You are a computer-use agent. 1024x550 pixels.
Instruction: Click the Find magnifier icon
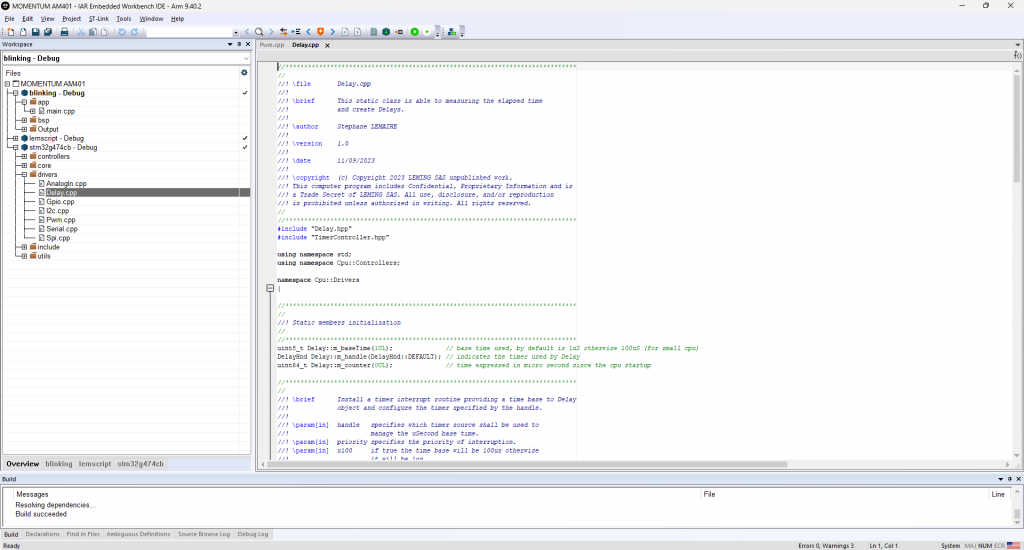coord(259,32)
